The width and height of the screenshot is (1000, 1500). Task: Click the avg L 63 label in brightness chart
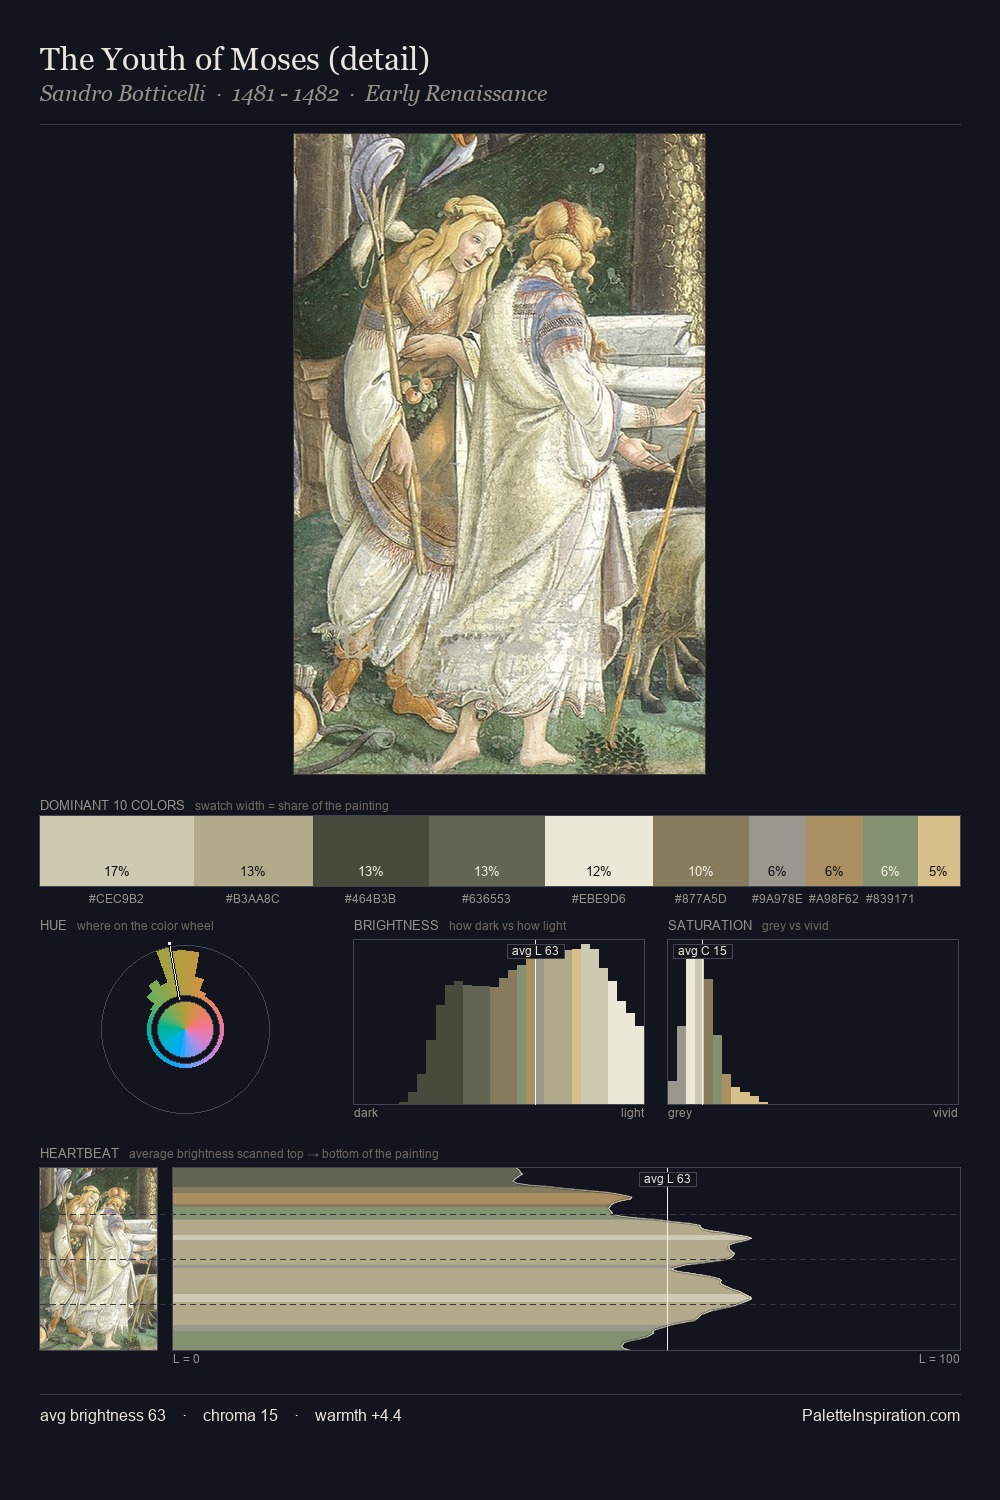[x=535, y=950]
